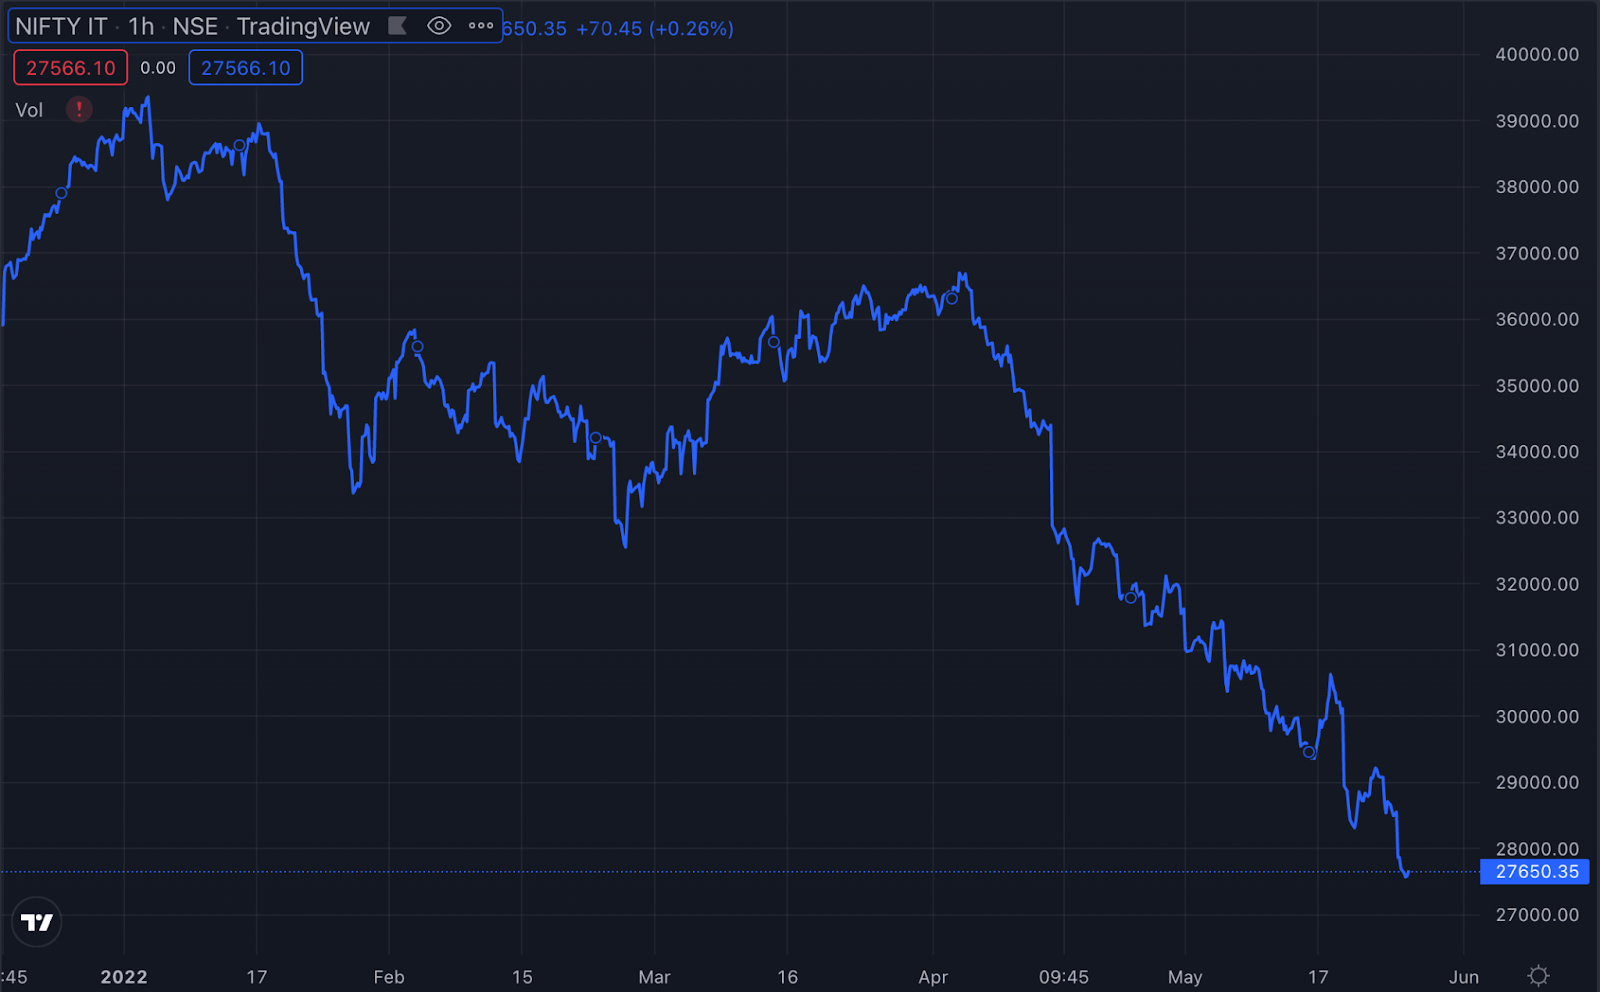Viewport: 1600px width, 992px height.
Task: Click the Apr label on the time axis
Action: pos(933,977)
